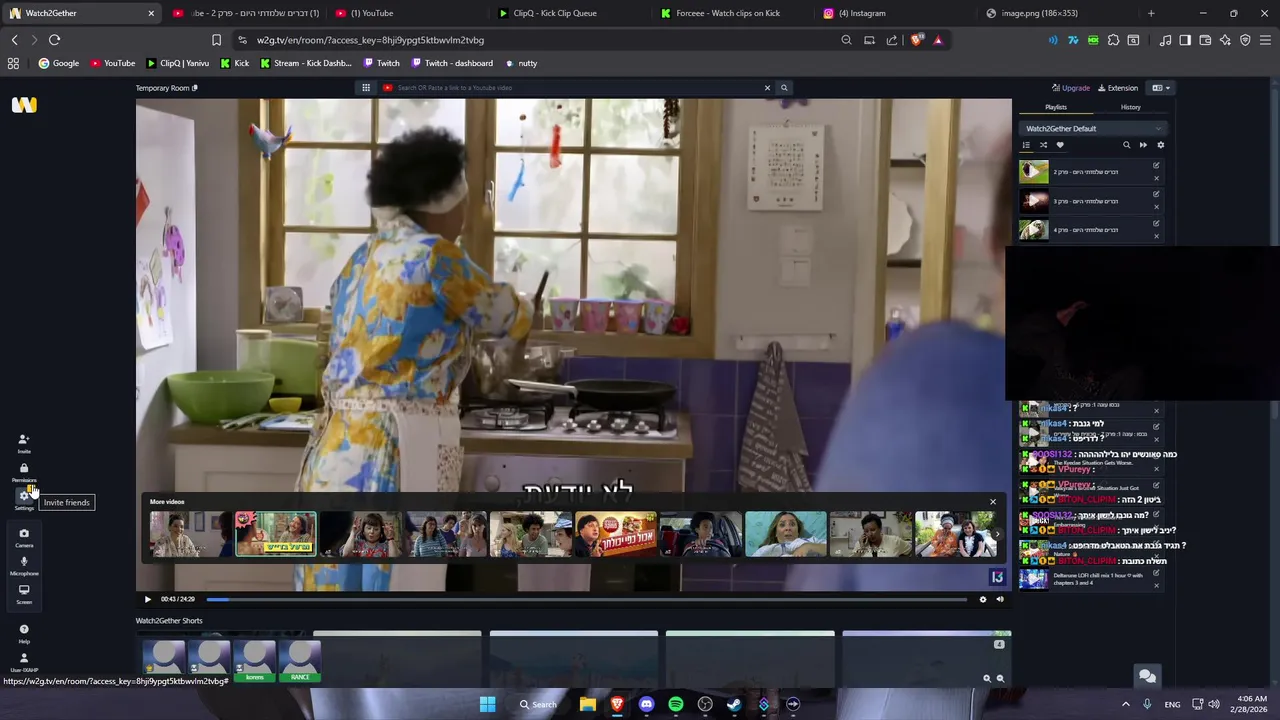Viewport: 1280px width, 720px height.
Task: Edit playlist item episode 3
Action: tap(1156, 194)
